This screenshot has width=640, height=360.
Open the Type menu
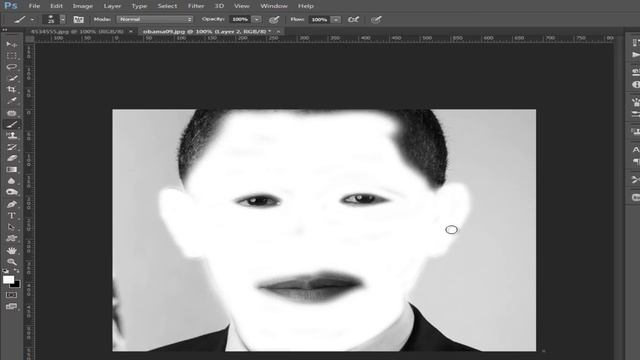139,6
